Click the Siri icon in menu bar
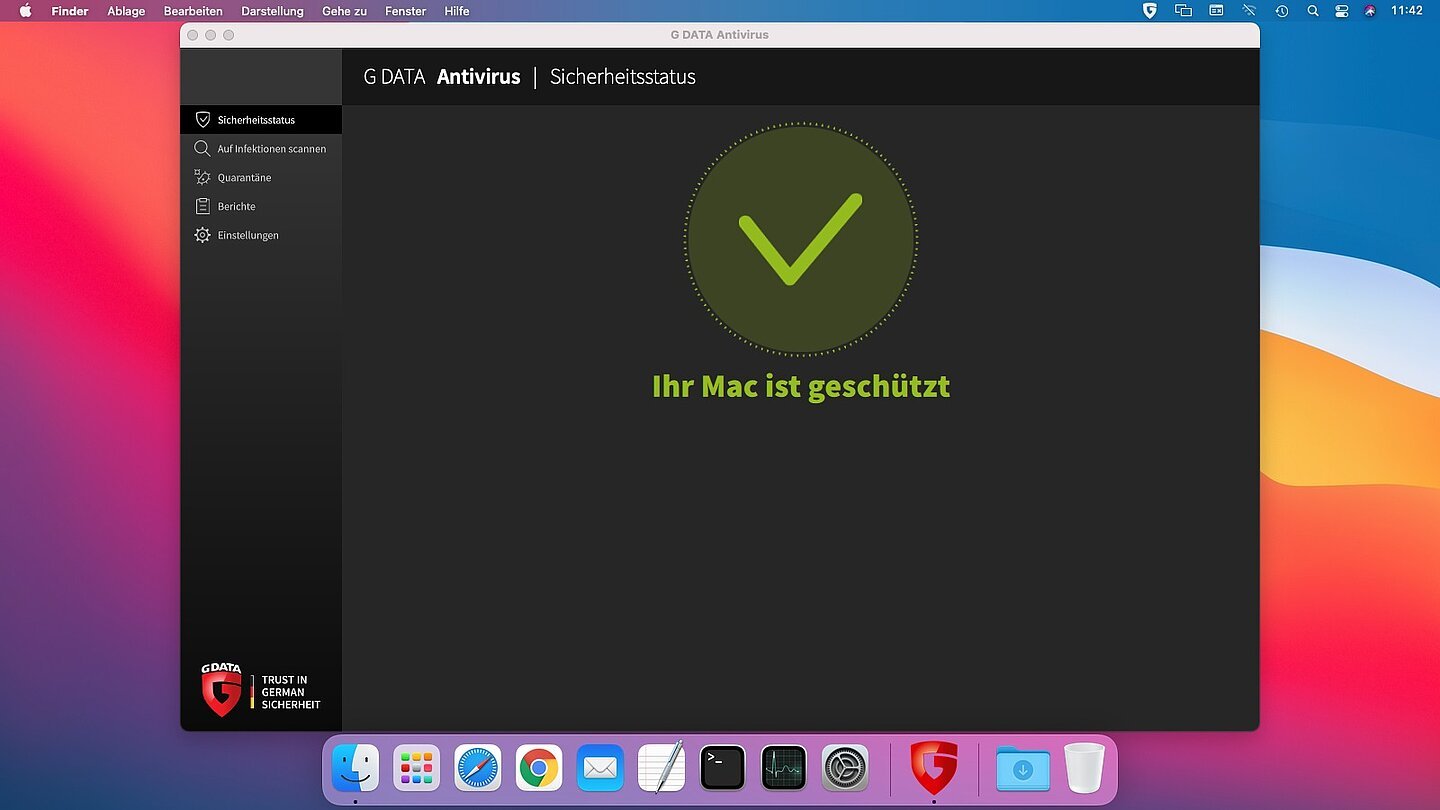This screenshot has height=810, width=1440. point(1370,11)
